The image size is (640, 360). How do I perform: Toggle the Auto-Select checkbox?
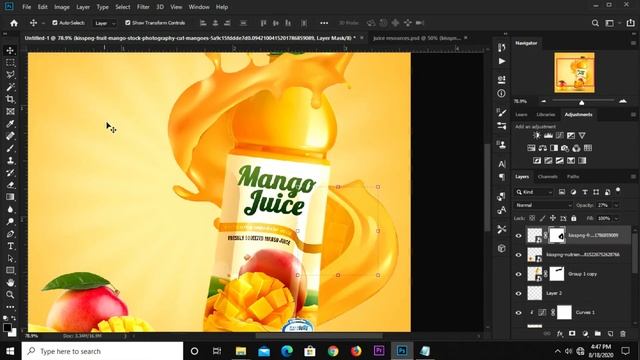pos(55,23)
